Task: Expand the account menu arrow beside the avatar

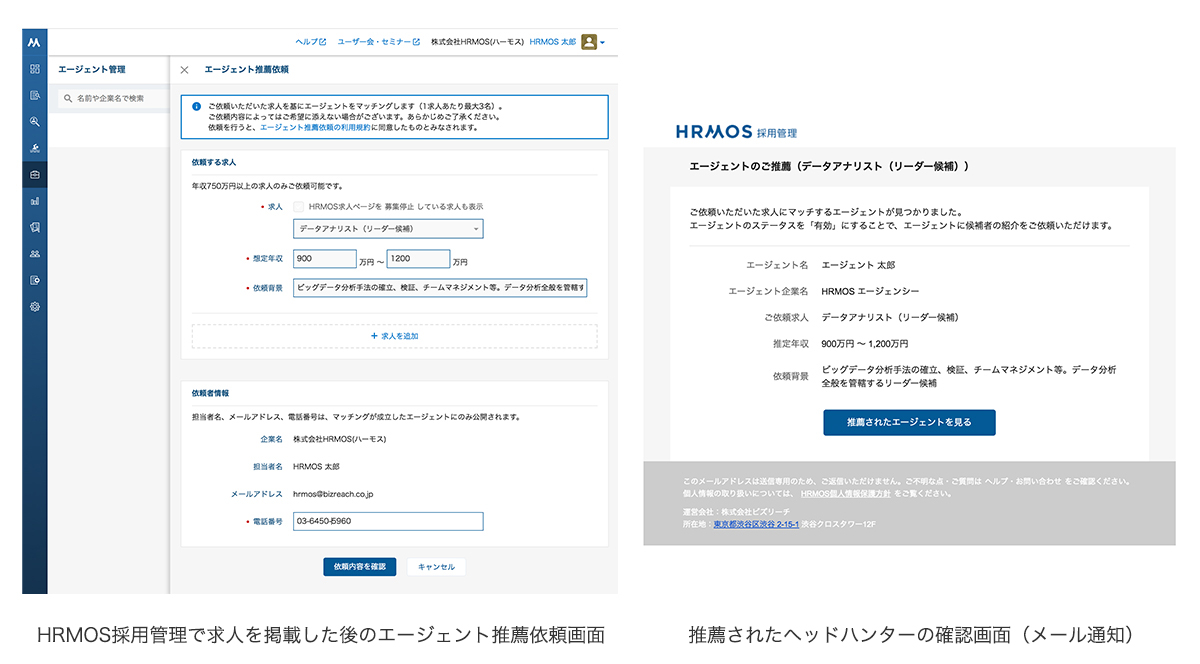Action: pyautogui.click(x=603, y=43)
